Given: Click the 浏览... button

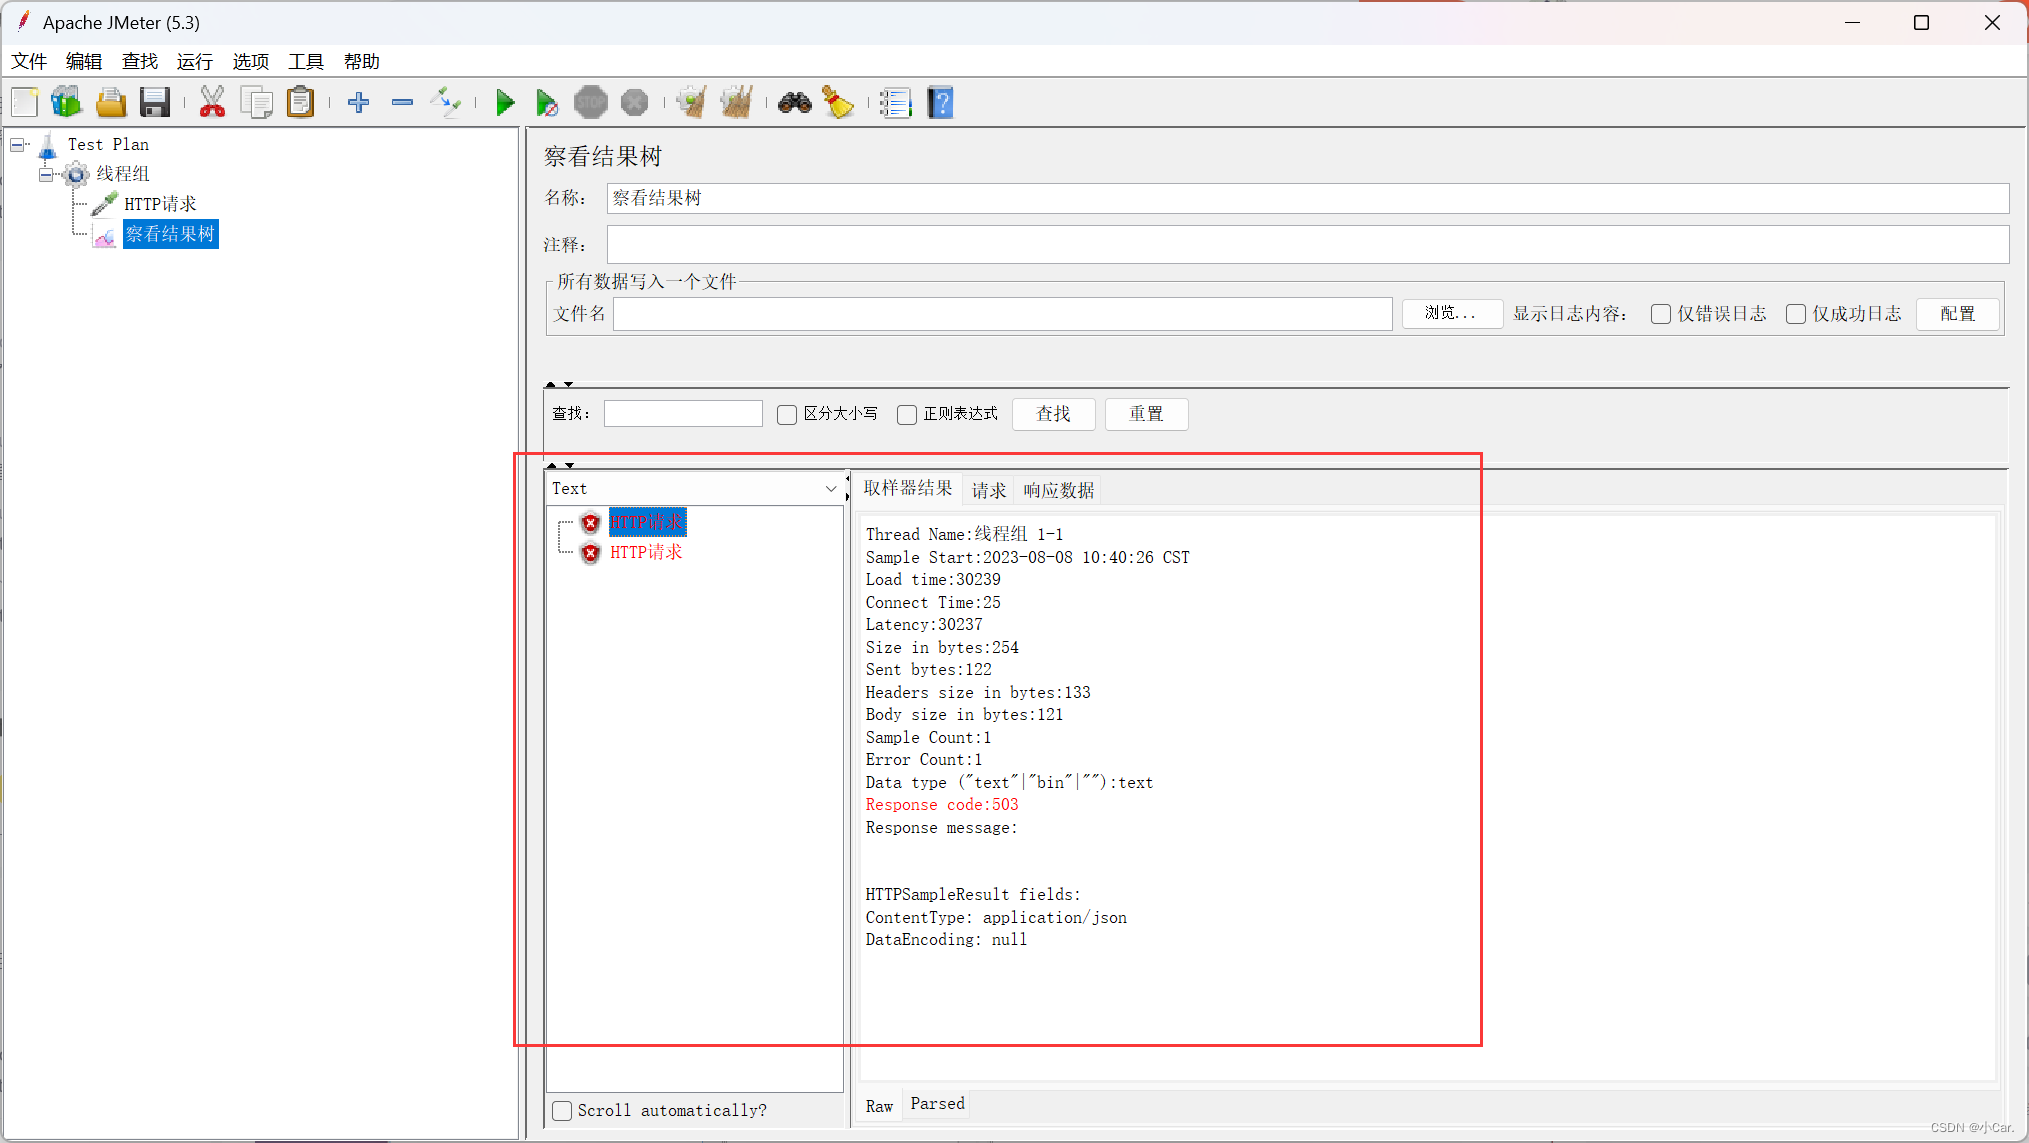Looking at the screenshot, I should 1451,314.
